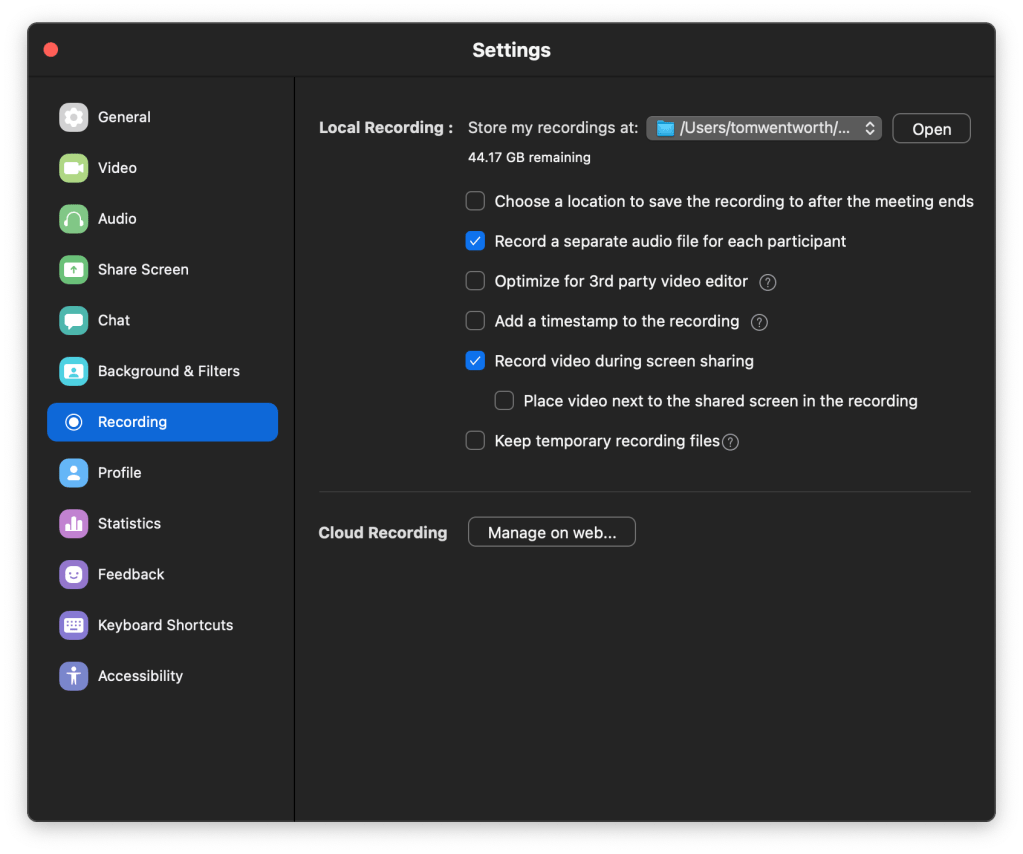The image size is (1023, 854).
Task: Select the Audio headphones icon
Action: (x=74, y=219)
